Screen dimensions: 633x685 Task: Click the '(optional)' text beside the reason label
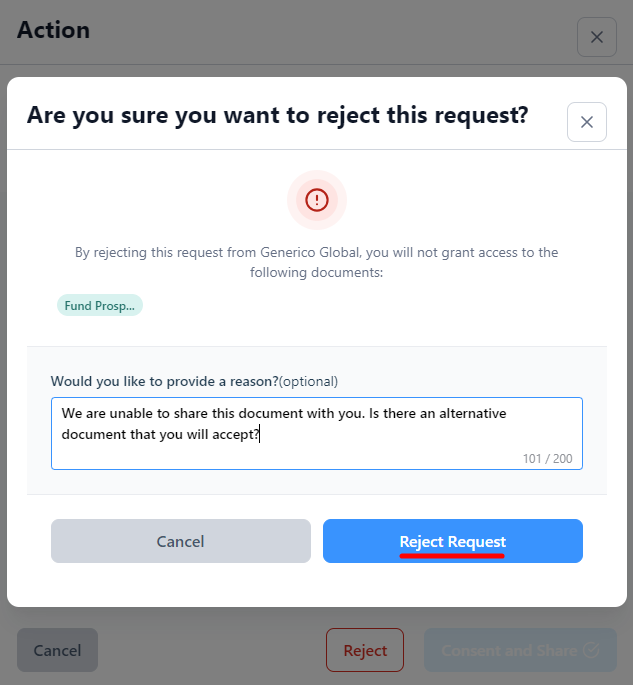pyautogui.click(x=308, y=381)
